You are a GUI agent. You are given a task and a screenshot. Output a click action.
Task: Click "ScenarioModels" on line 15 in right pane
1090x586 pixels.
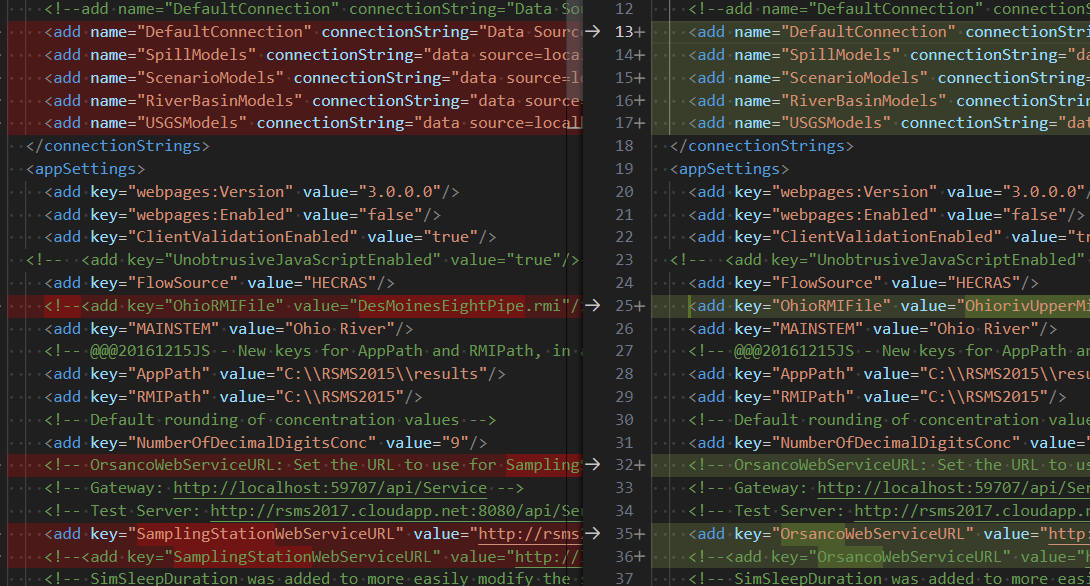click(854, 78)
